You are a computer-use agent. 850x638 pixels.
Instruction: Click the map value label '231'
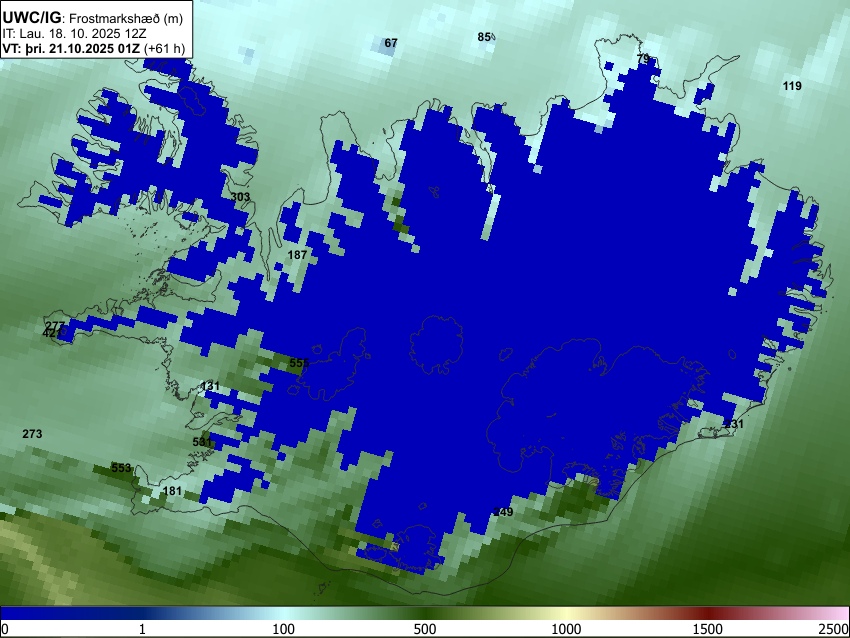(734, 424)
